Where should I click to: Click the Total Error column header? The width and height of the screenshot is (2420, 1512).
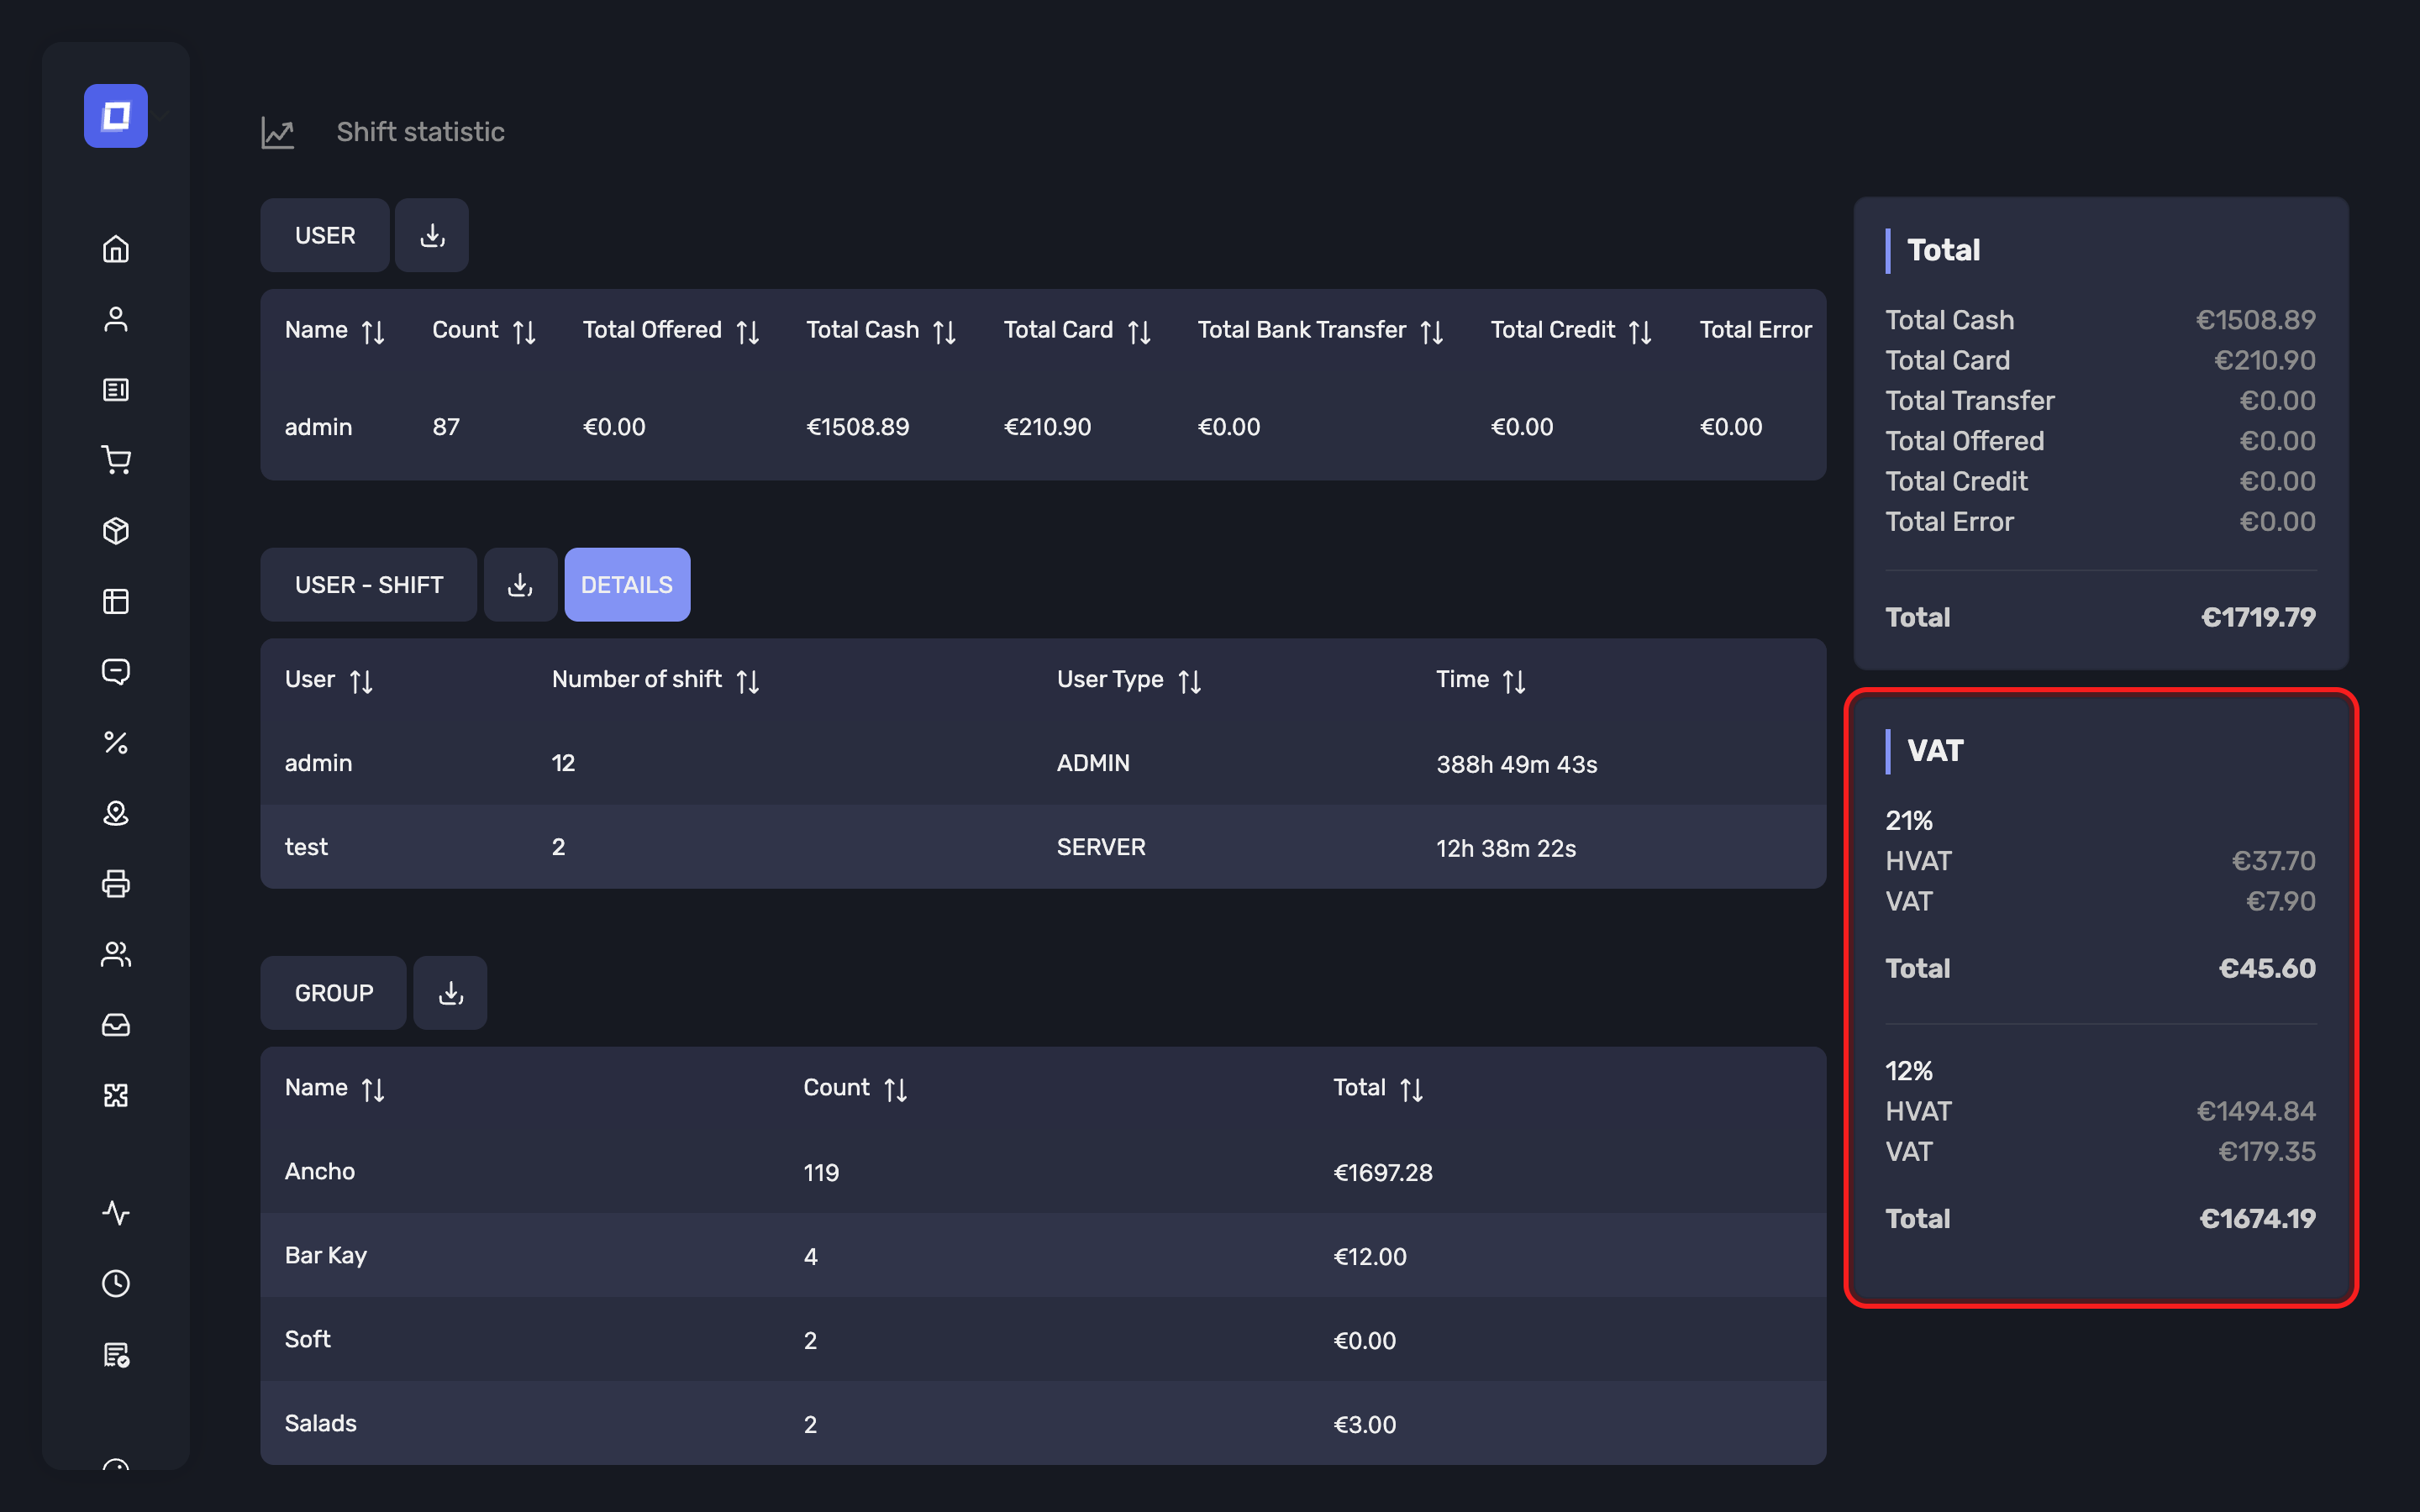click(x=1755, y=330)
